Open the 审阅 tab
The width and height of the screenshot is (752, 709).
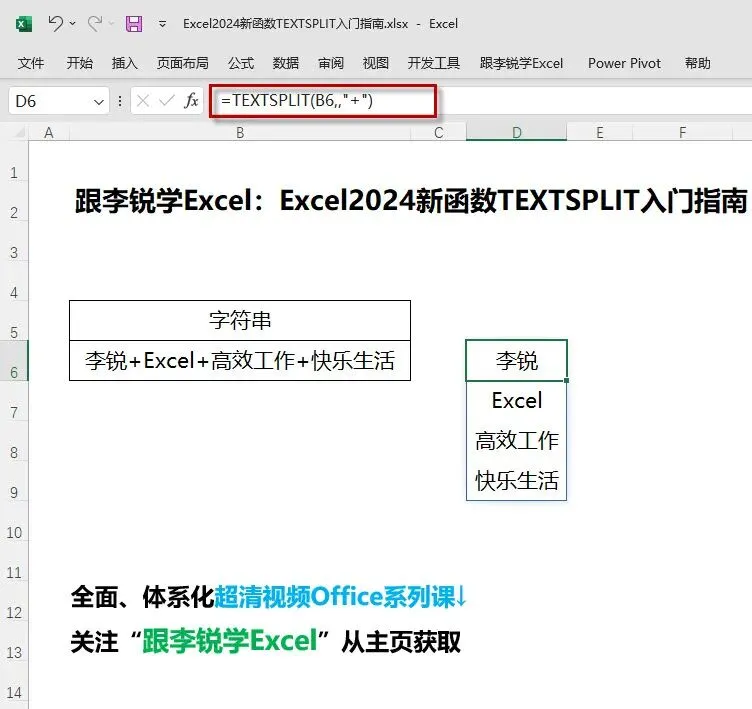pos(331,63)
